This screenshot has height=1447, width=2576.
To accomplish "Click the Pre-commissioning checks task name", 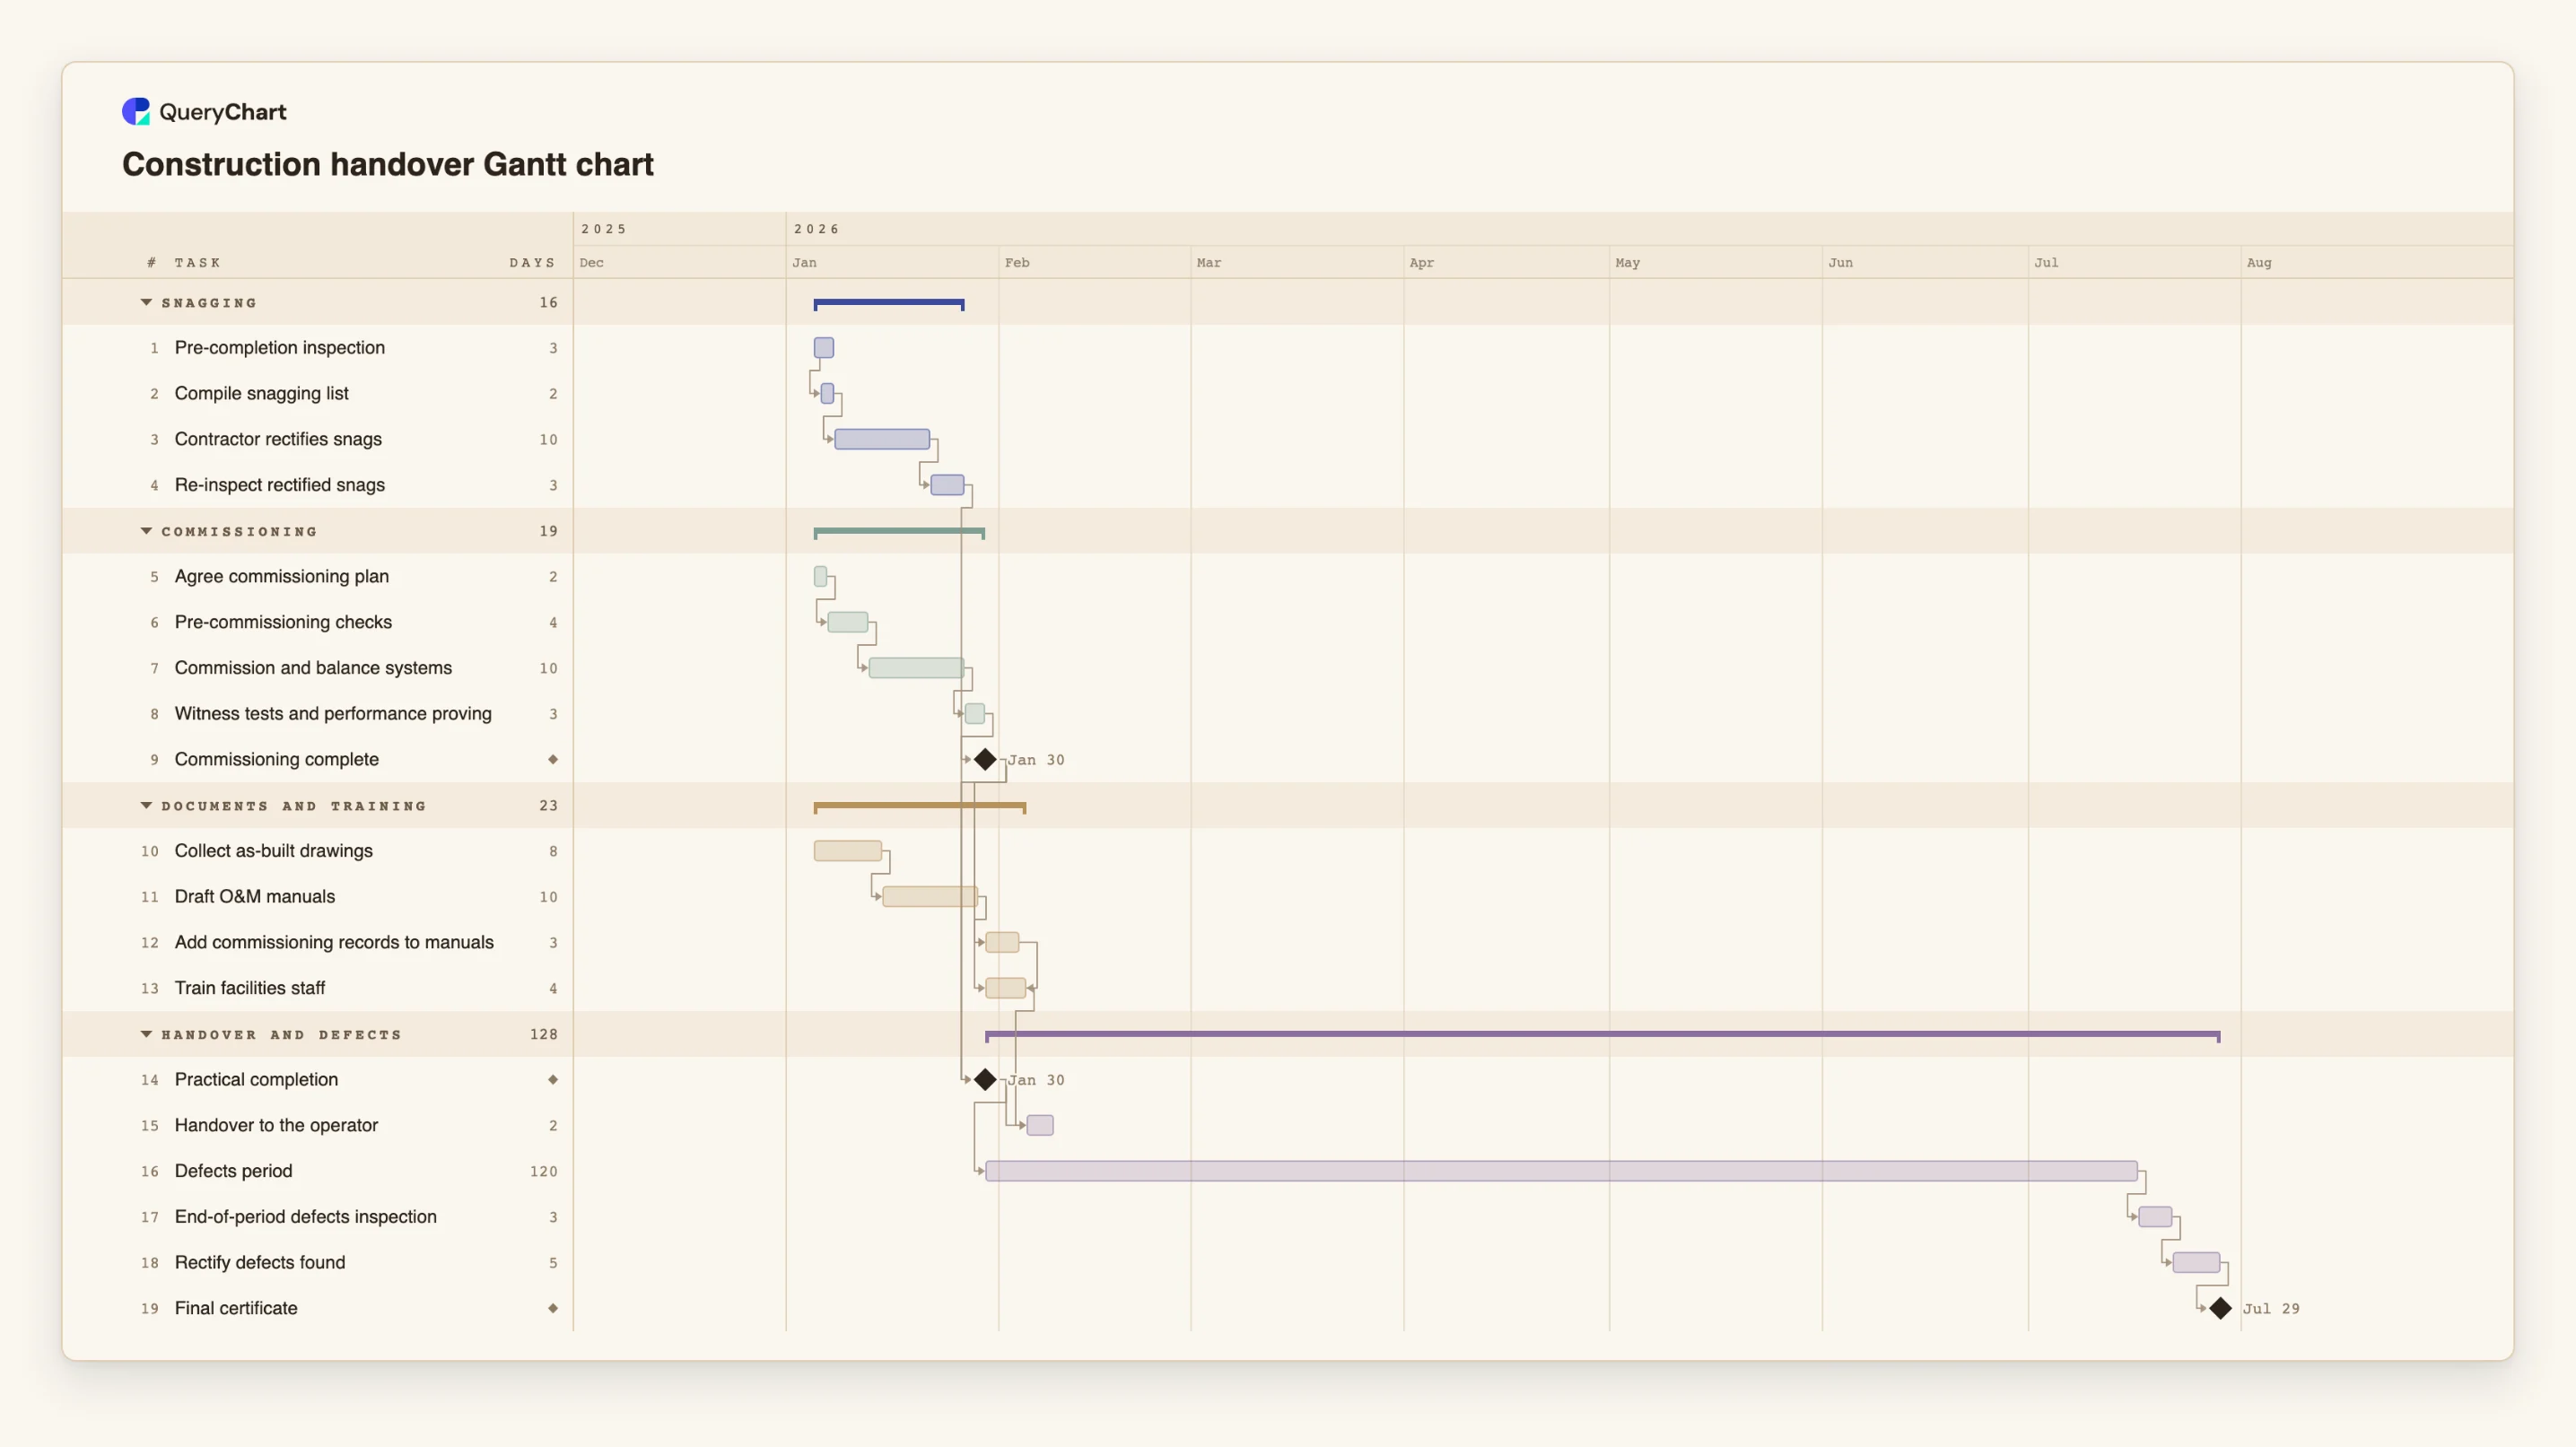I will coord(283,622).
